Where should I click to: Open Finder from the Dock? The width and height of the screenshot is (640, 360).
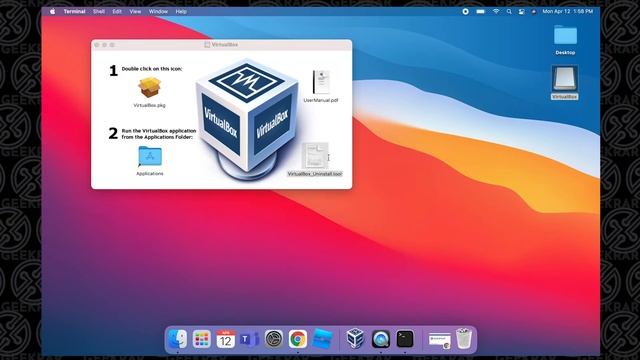pos(178,339)
